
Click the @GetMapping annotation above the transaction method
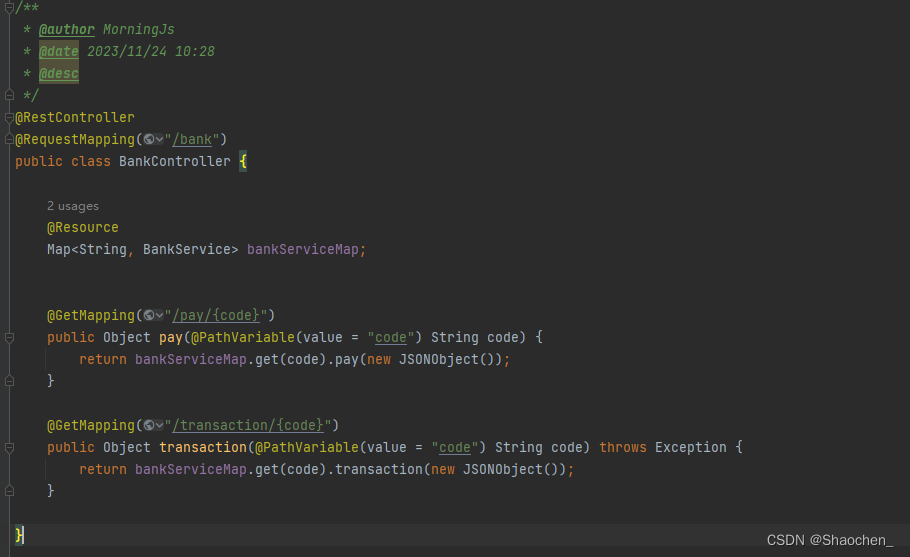click(x=91, y=425)
